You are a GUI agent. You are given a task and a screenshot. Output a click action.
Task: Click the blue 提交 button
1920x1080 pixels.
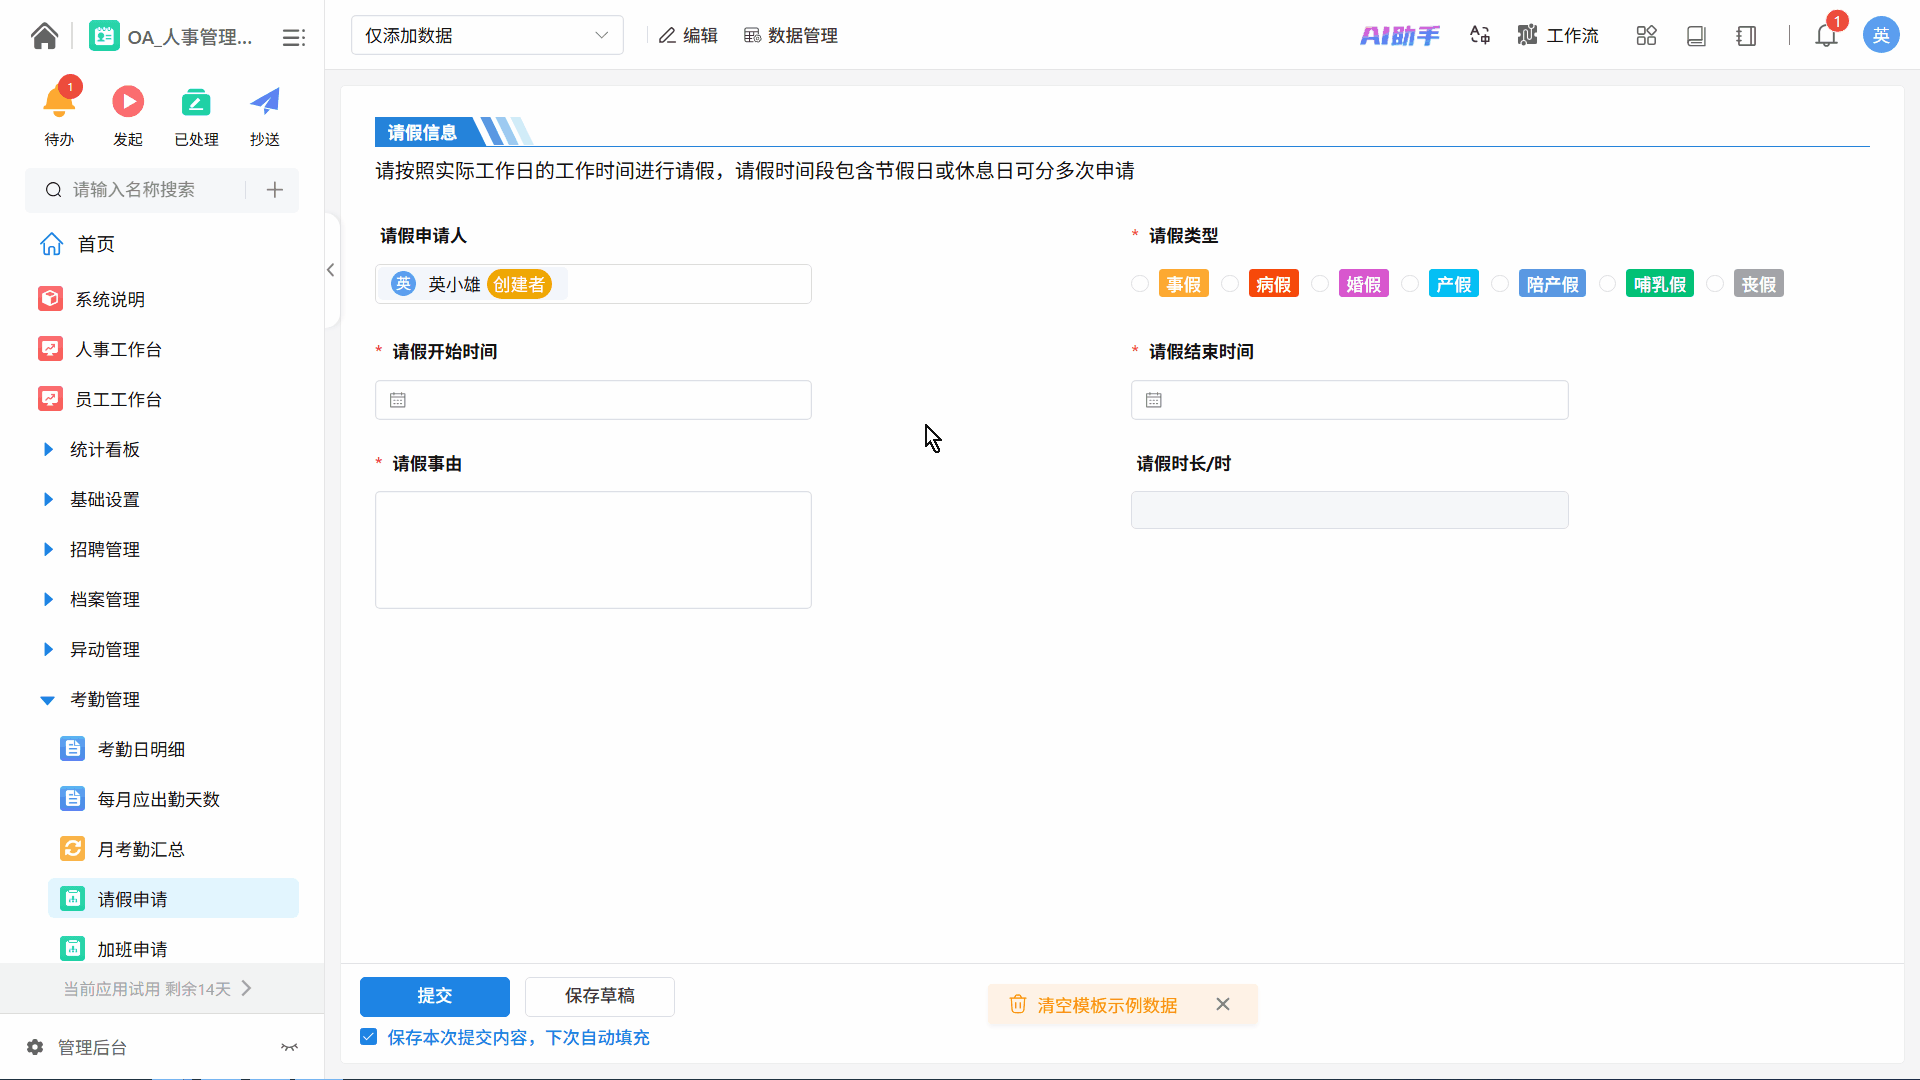(435, 996)
